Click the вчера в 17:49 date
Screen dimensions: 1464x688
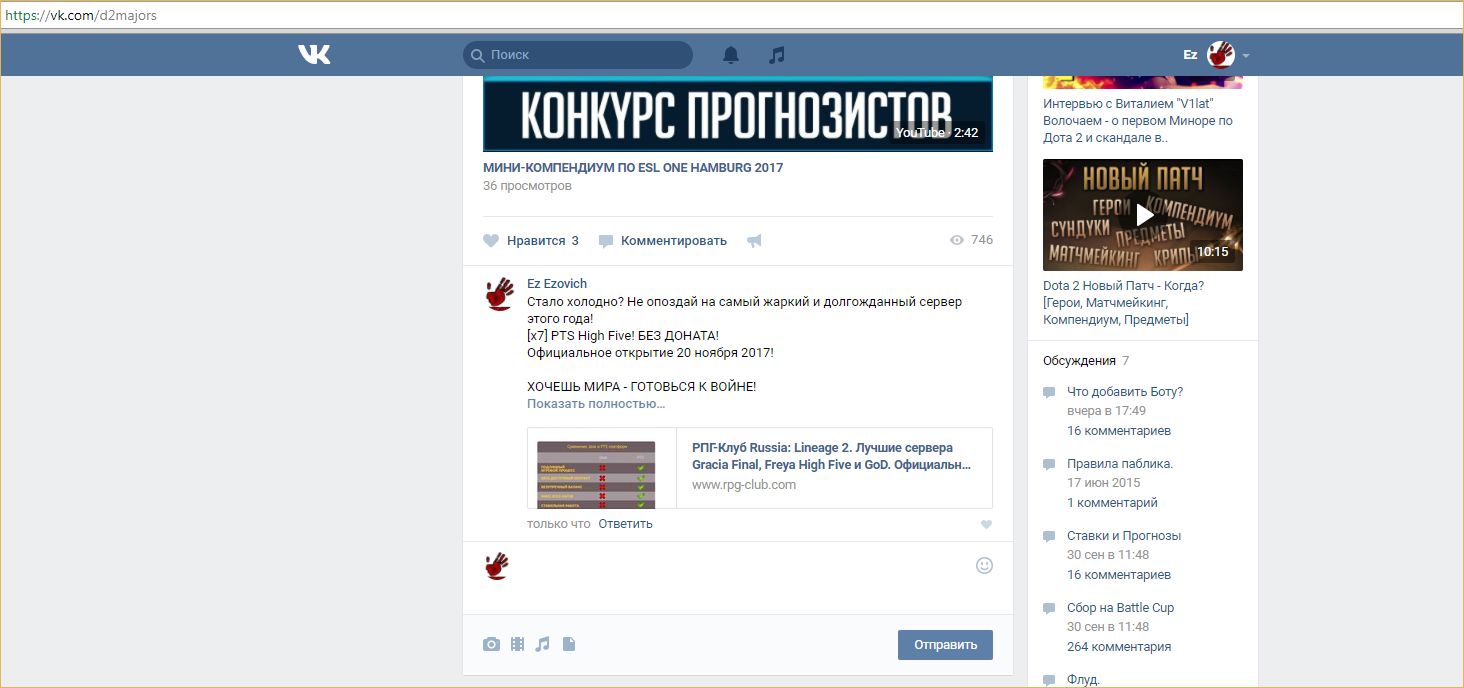point(1106,411)
